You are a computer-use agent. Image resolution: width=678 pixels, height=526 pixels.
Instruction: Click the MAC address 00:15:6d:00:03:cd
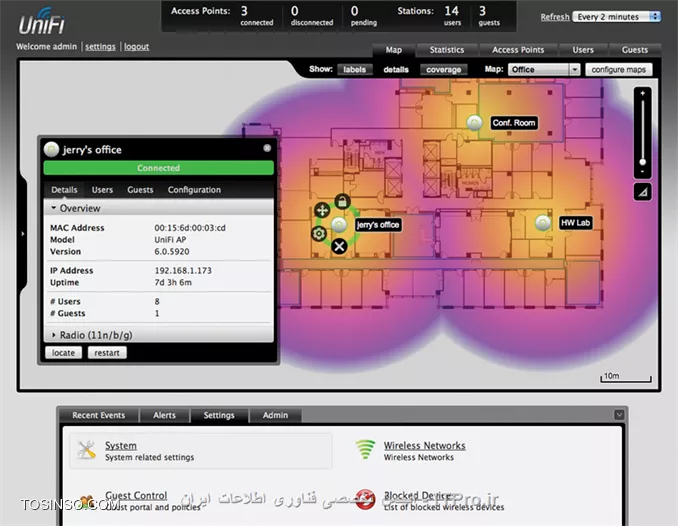point(190,228)
